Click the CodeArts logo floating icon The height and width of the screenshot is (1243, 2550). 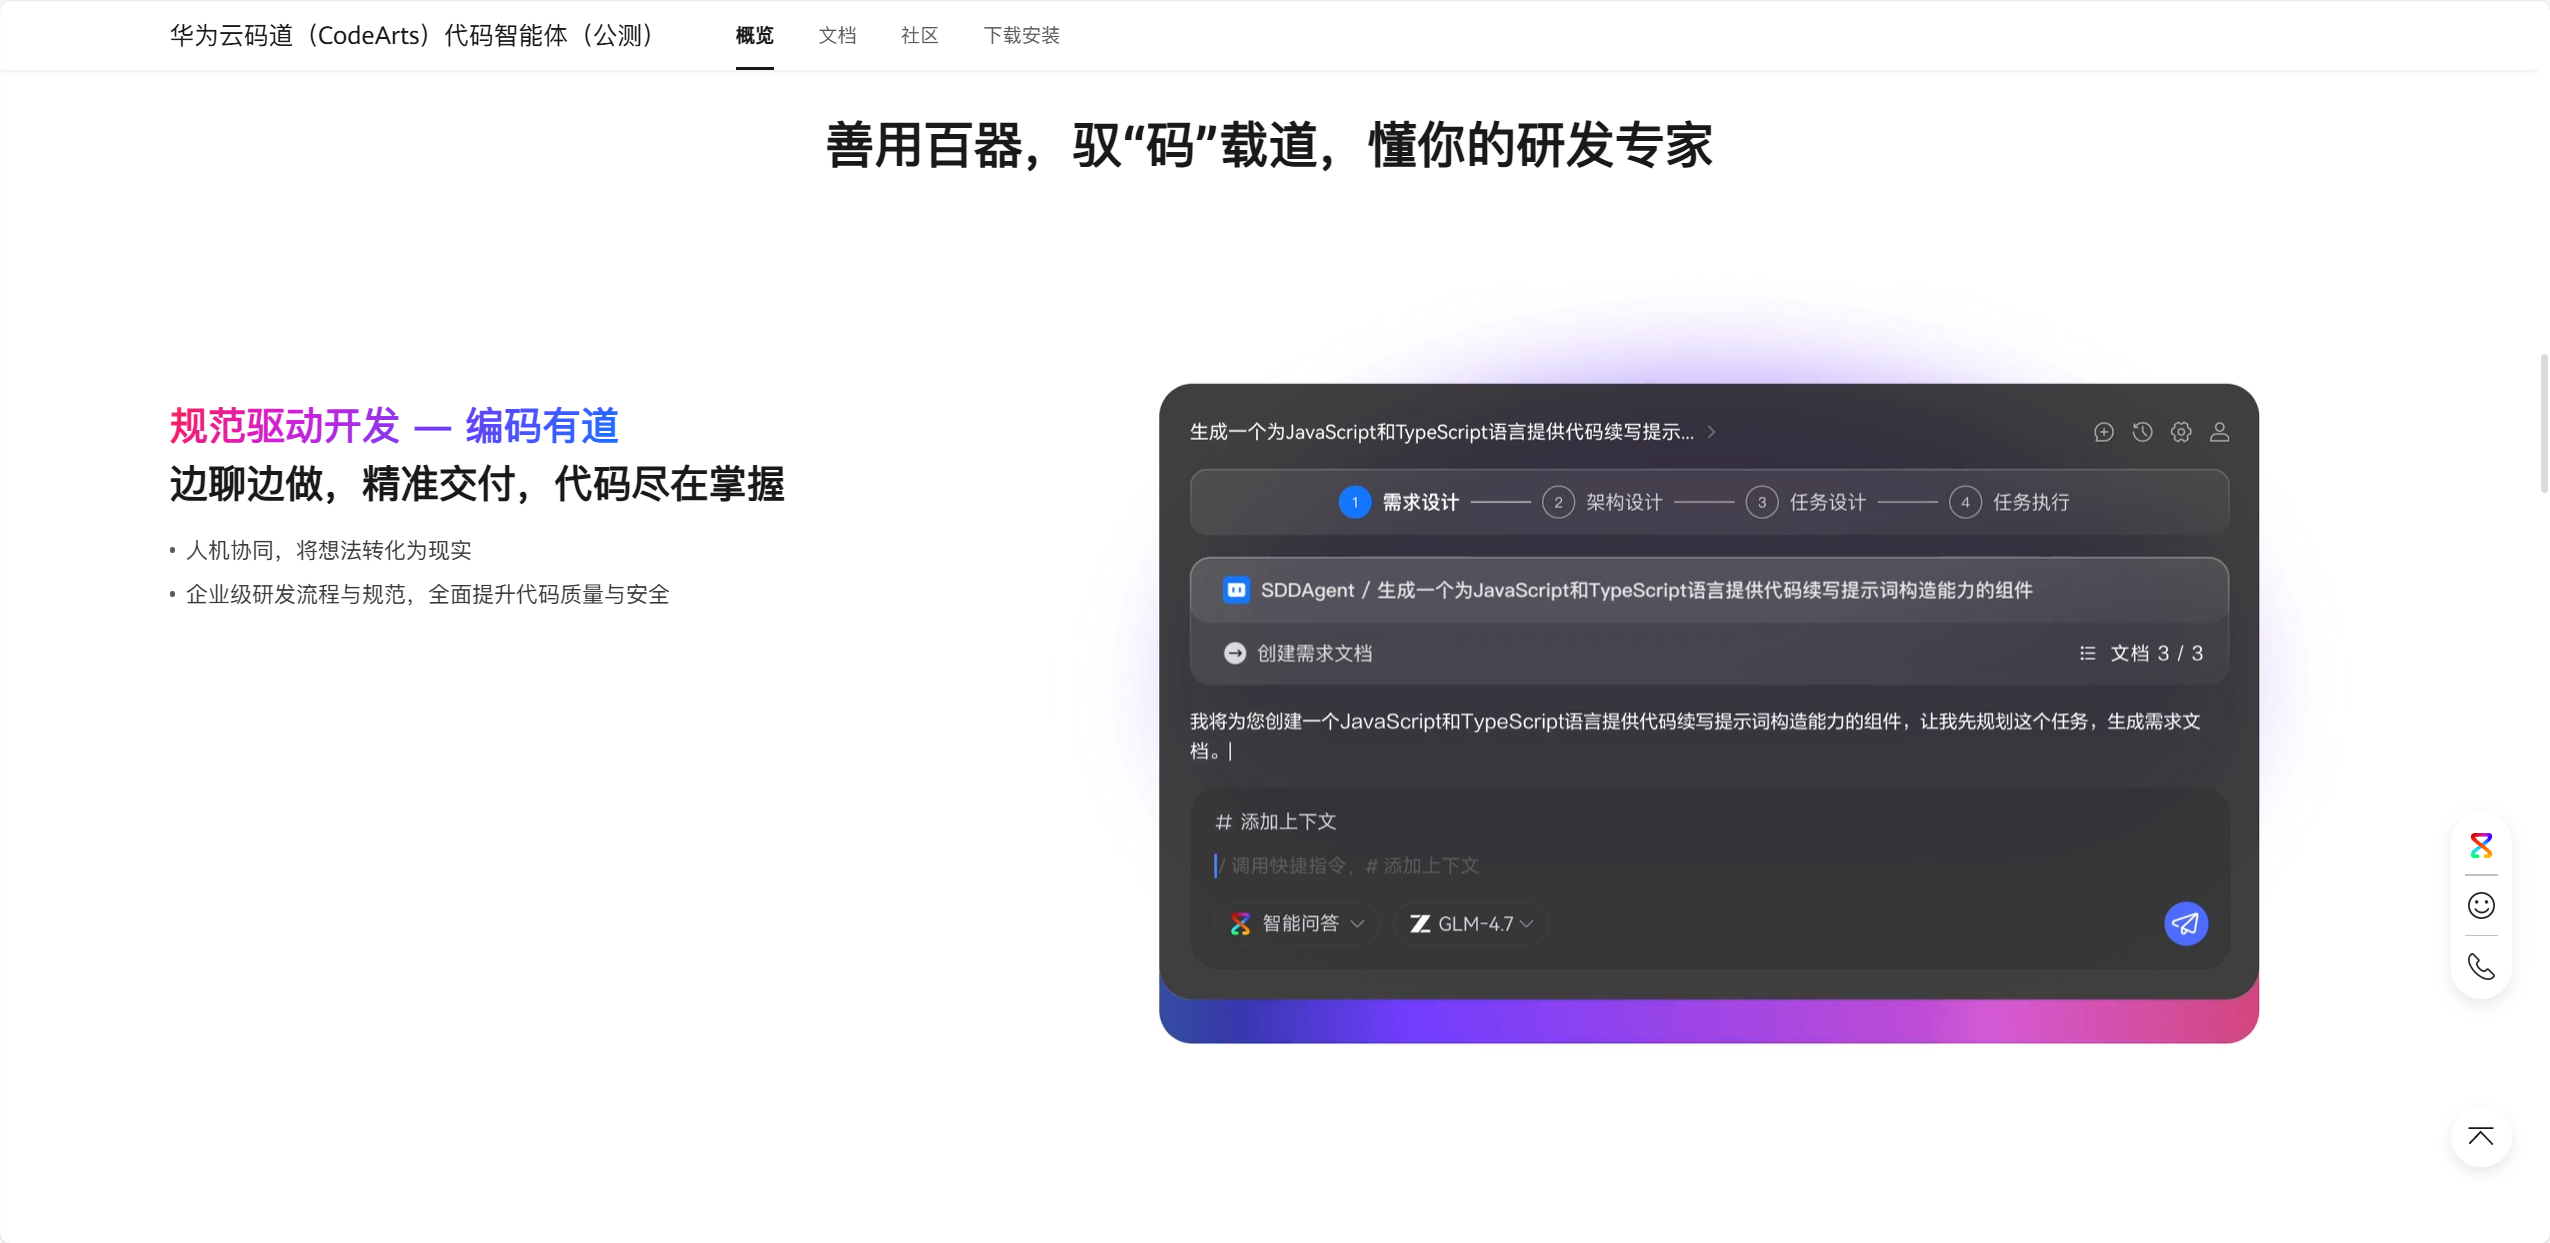[x=2481, y=846]
